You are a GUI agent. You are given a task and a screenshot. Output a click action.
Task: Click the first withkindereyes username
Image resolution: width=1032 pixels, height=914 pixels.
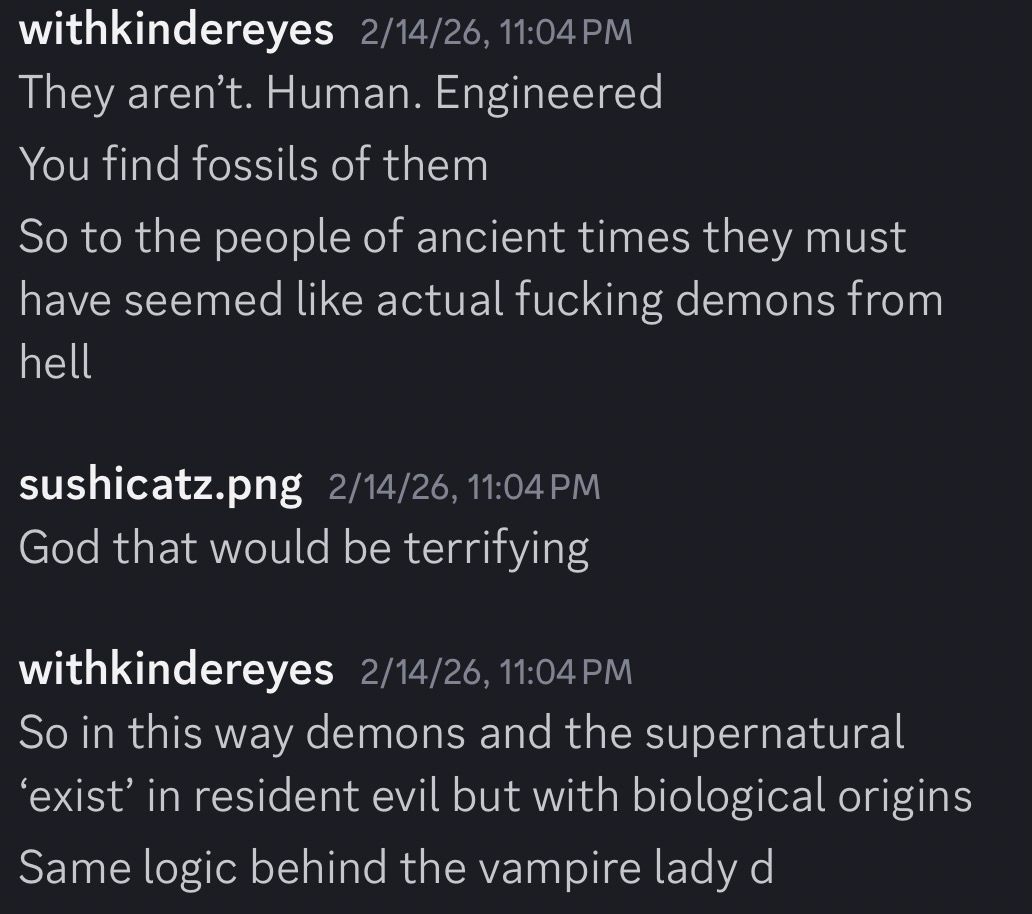click(x=176, y=30)
